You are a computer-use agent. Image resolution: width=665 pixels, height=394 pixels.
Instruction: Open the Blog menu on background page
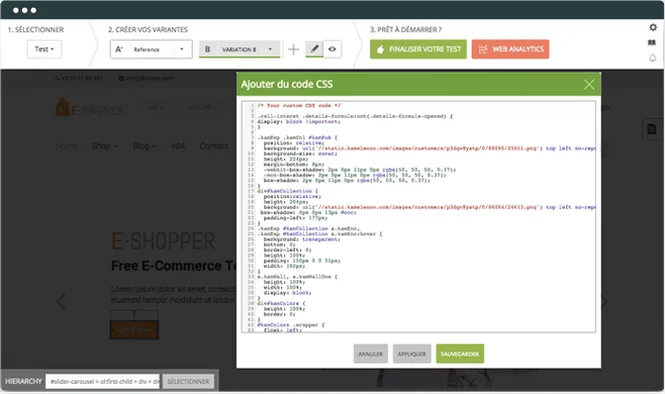[x=144, y=146]
